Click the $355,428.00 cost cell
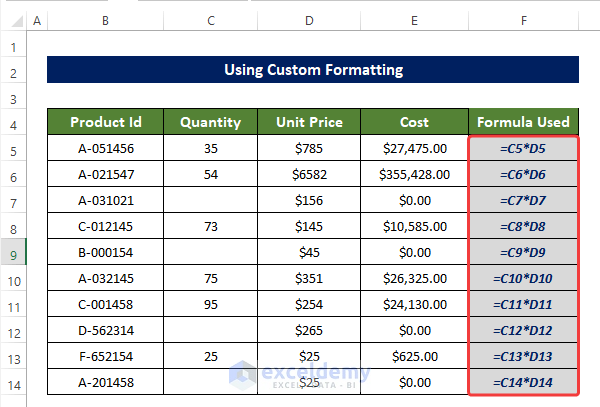The width and height of the screenshot is (600, 407). [x=414, y=175]
